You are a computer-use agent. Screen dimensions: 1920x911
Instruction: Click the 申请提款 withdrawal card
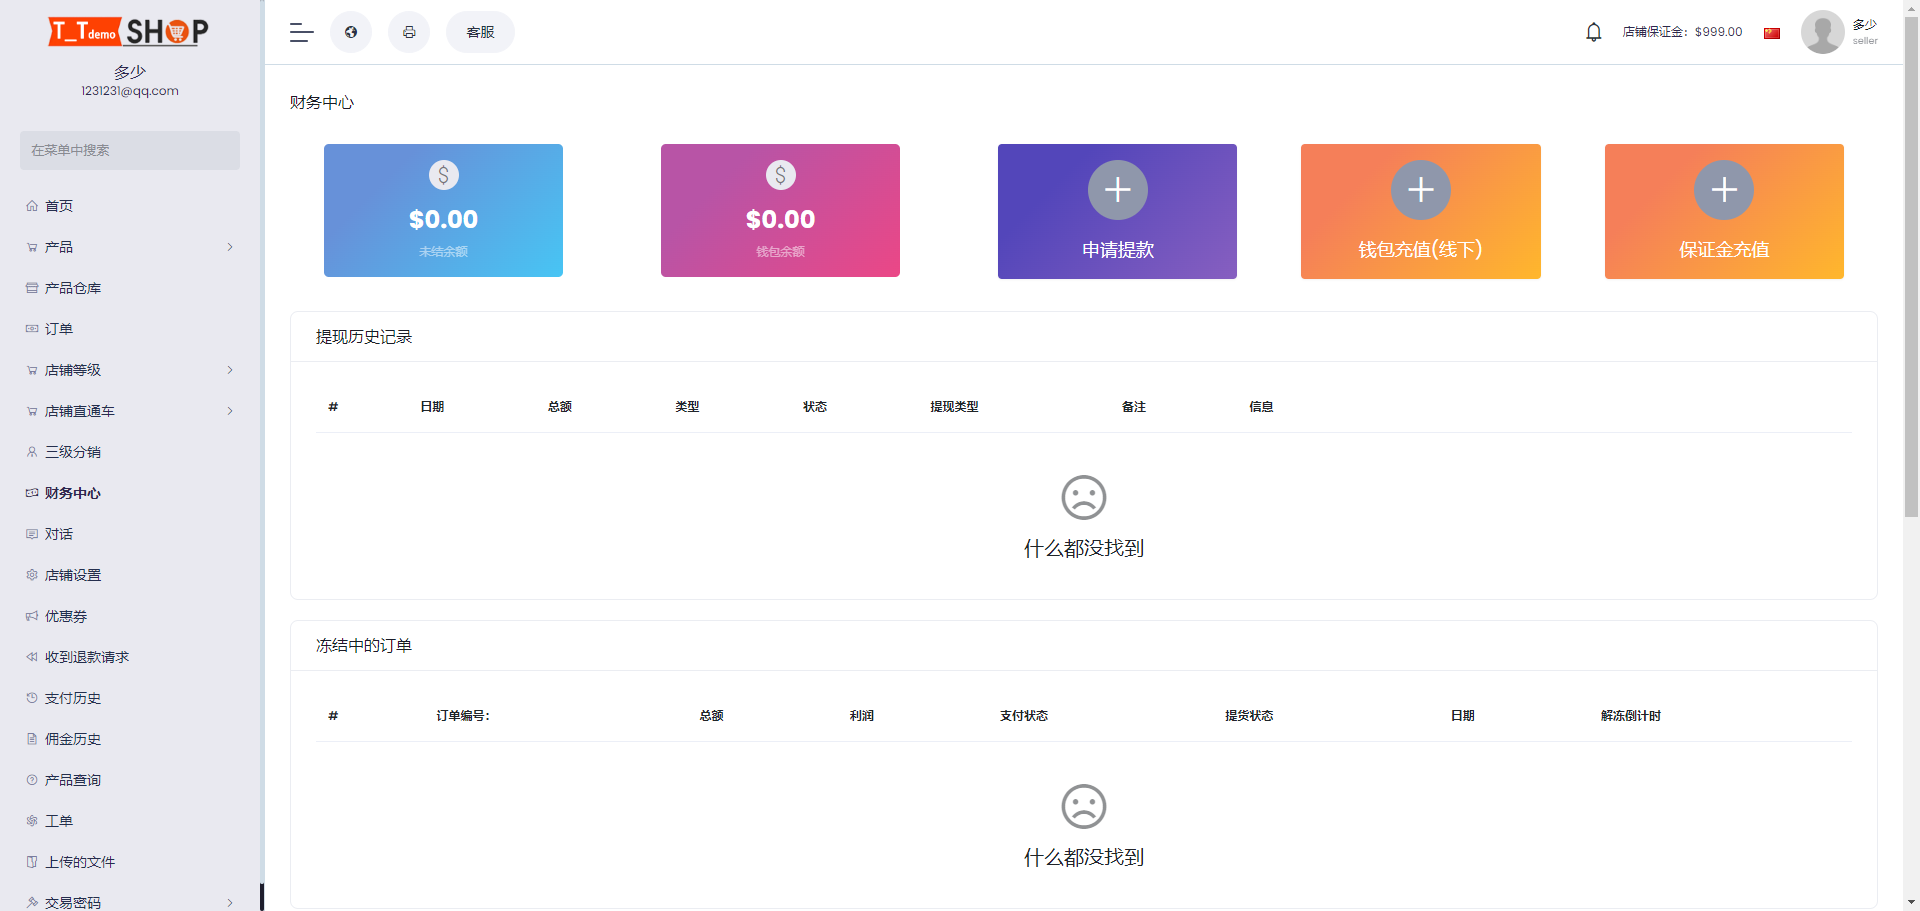[1117, 210]
